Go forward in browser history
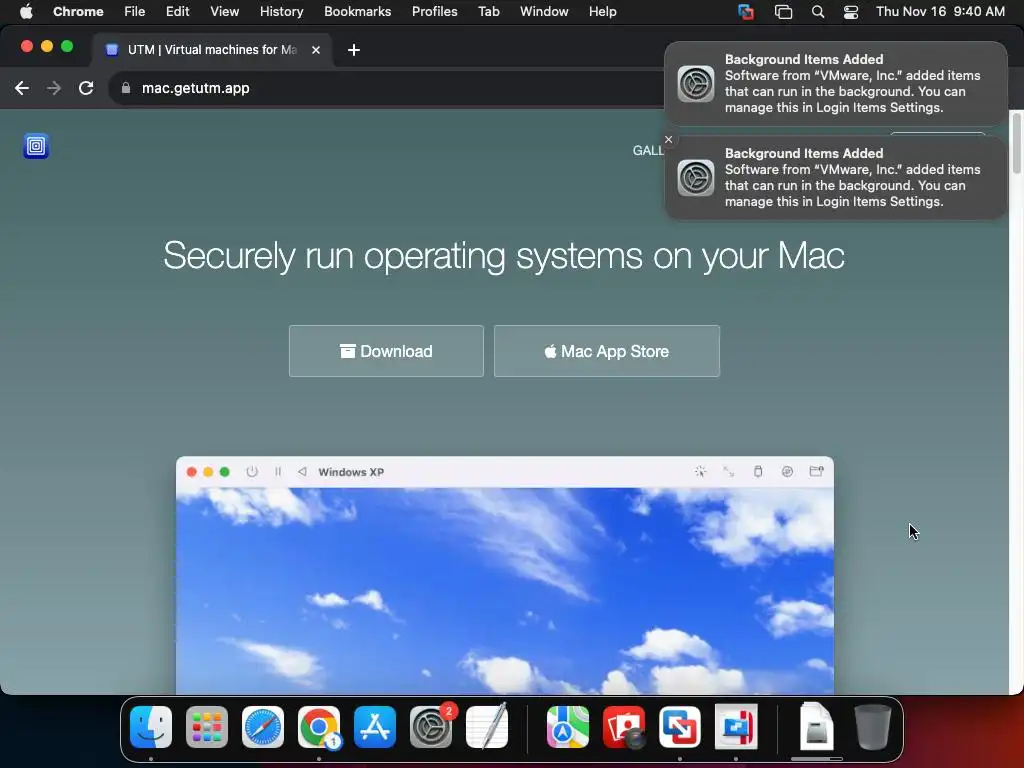 [x=54, y=88]
